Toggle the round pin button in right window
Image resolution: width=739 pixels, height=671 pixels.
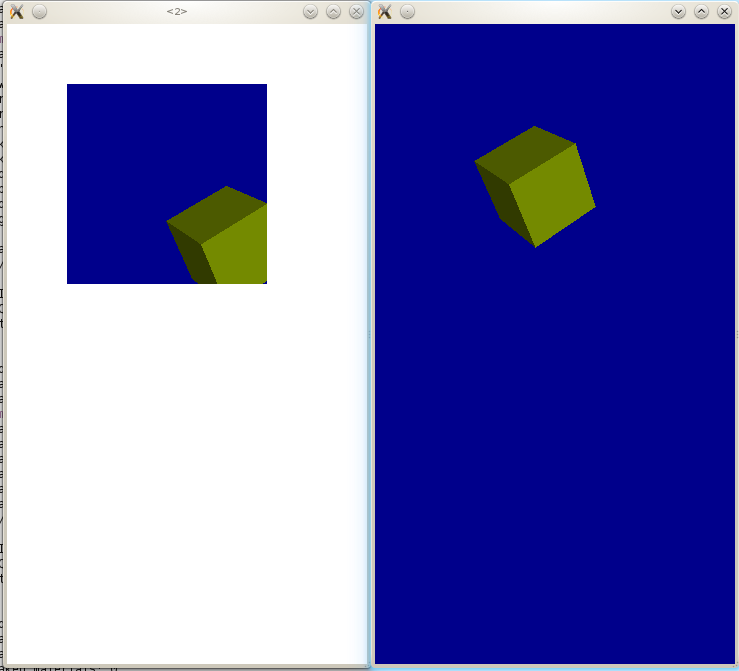point(407,12)
